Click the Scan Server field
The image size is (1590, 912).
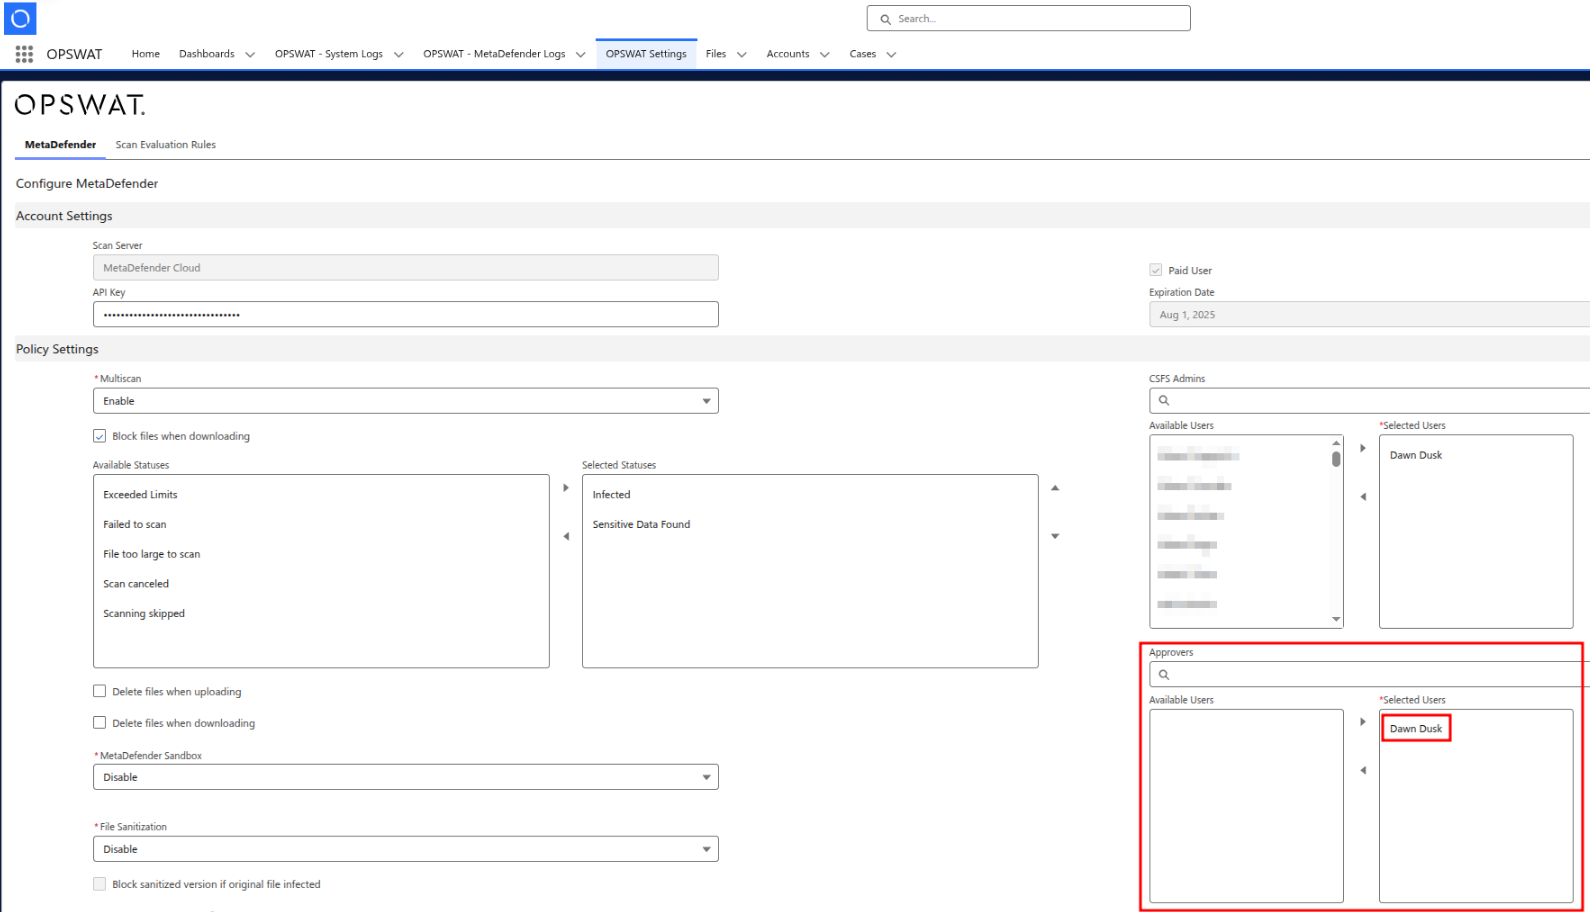pos(406,267)
